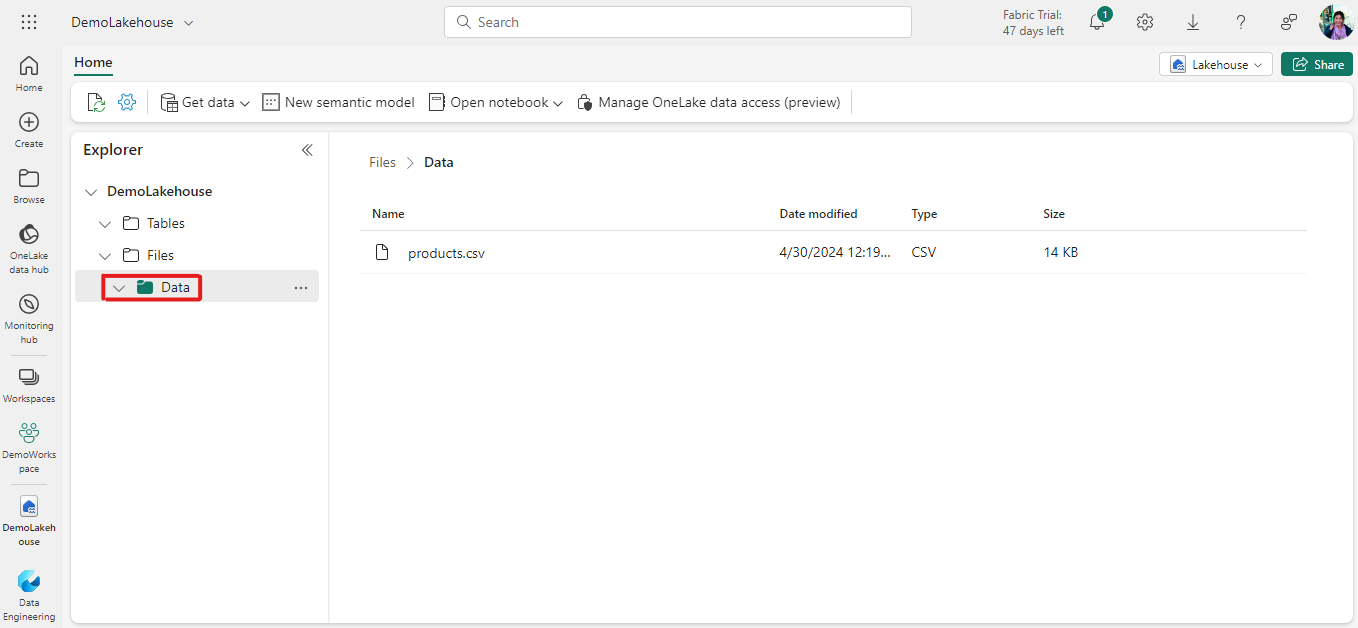Select the Home ribbon tab
Screen dimensions: 1358x628
93,62
